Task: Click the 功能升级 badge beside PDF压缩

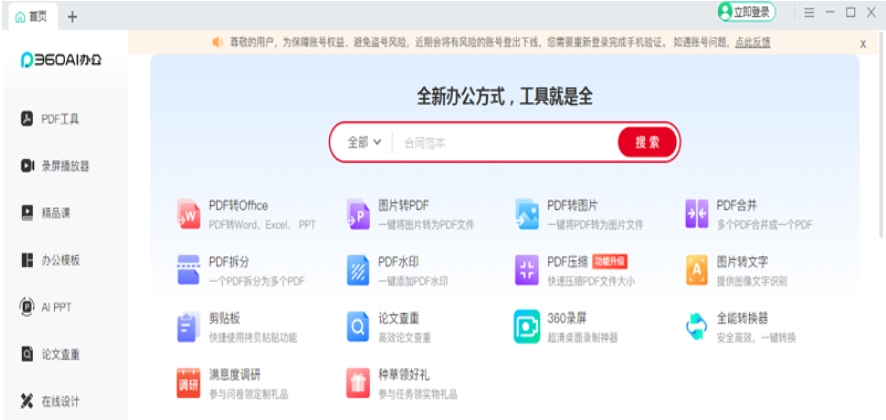Action: (610, 262)
